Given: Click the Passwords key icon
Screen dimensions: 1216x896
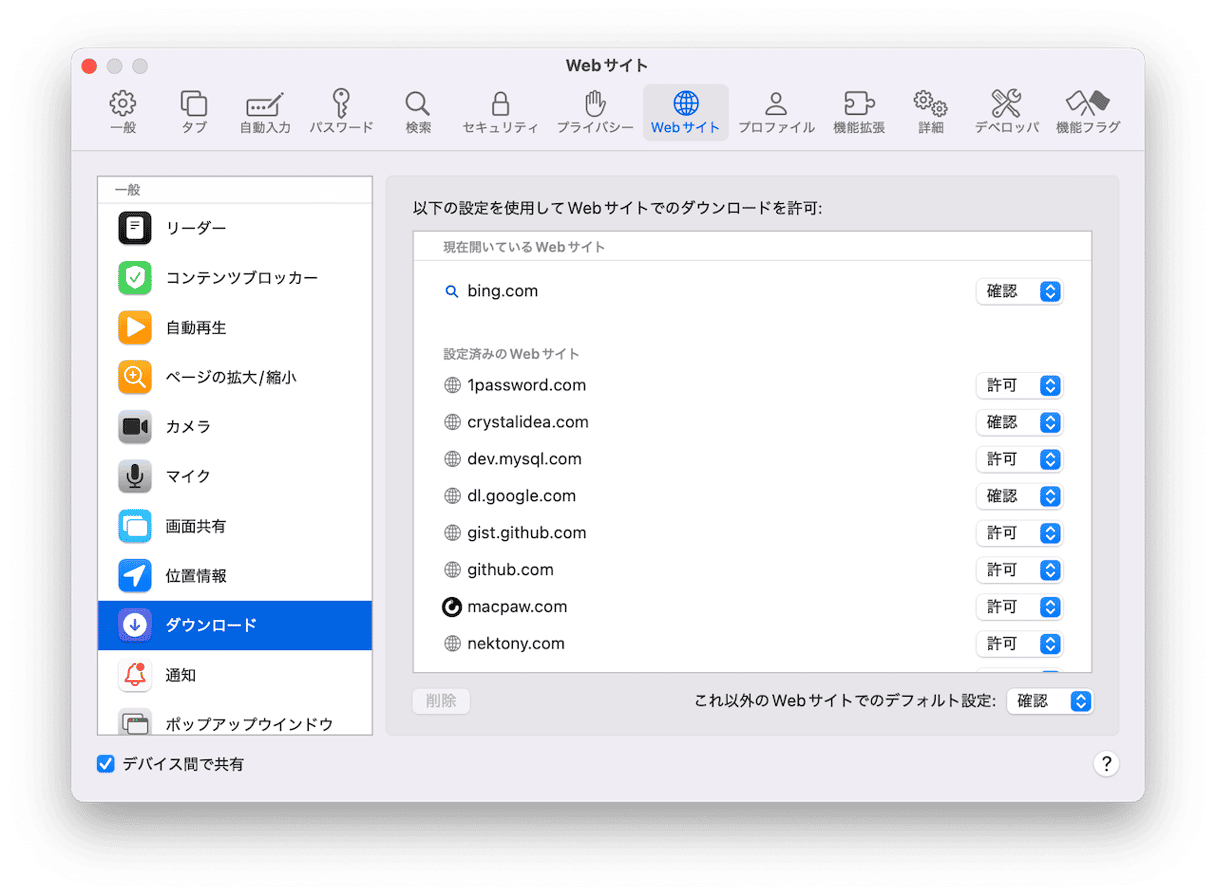Looking at the screenshot, I should coord(341,104).
